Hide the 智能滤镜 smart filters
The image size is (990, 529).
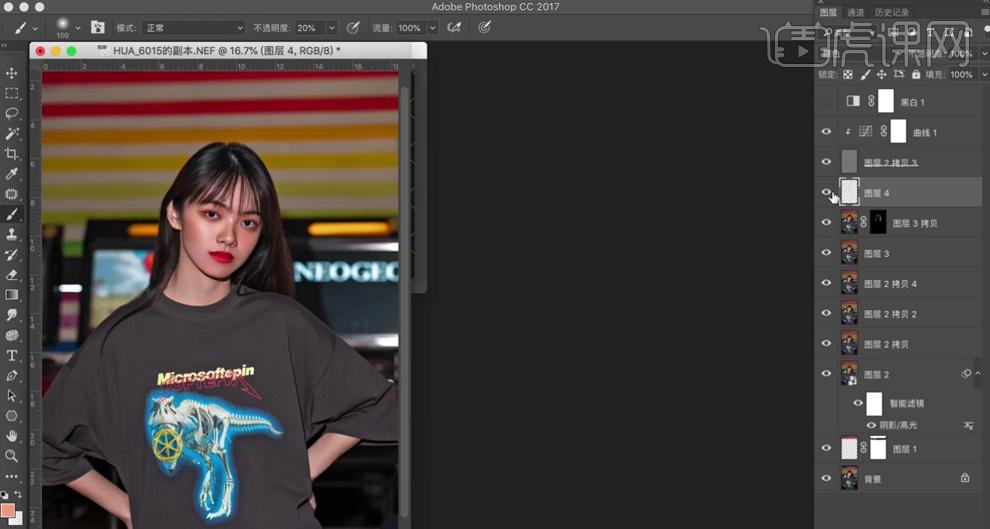coord(857,403)
